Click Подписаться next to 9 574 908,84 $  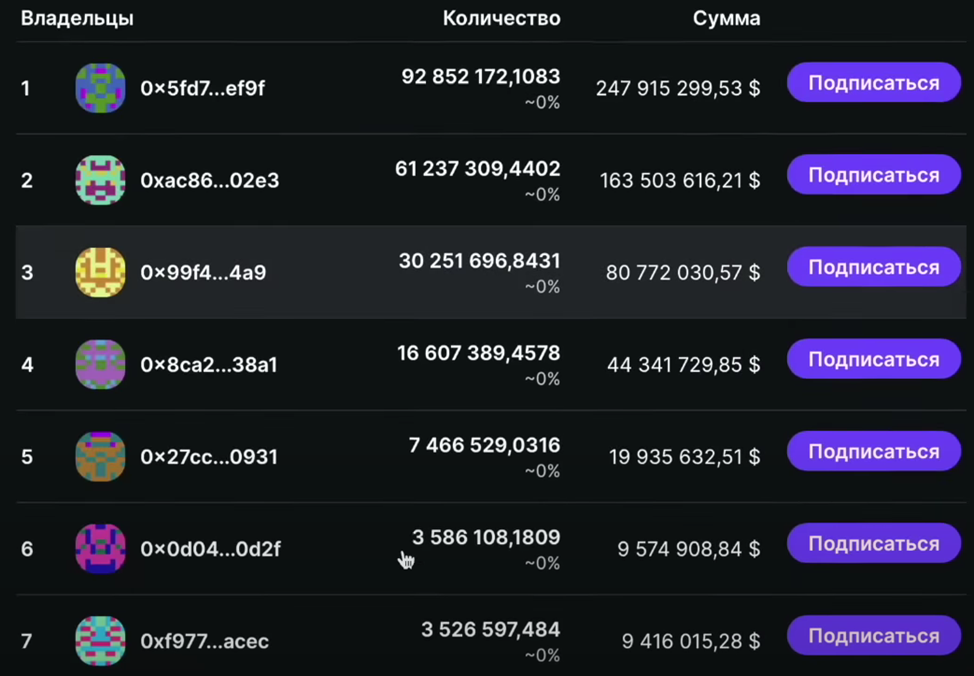tap(874, 544)
